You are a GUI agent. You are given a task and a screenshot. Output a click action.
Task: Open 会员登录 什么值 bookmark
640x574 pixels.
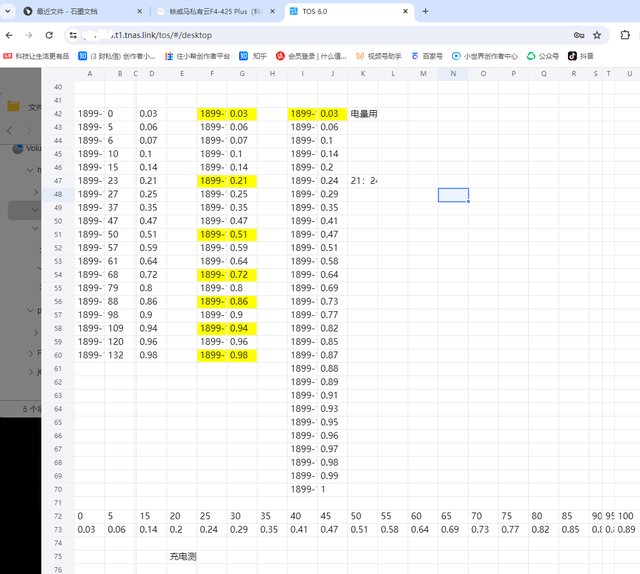pyautogui.click(x=311, y=56)
